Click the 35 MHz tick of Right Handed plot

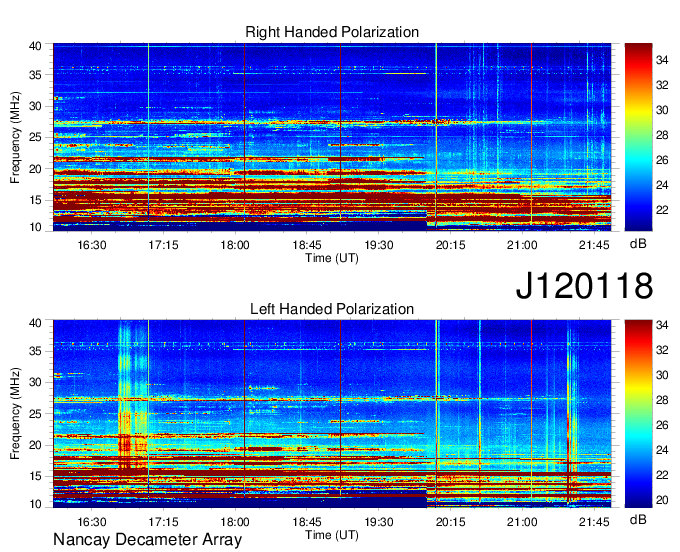pyautogui.click(x=35, y=75)
